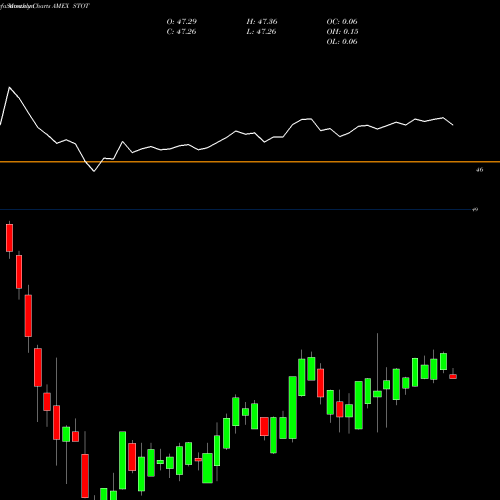Select the high price value H: 47.36
This screenshot has height=500, width=500.
point(262,22)
